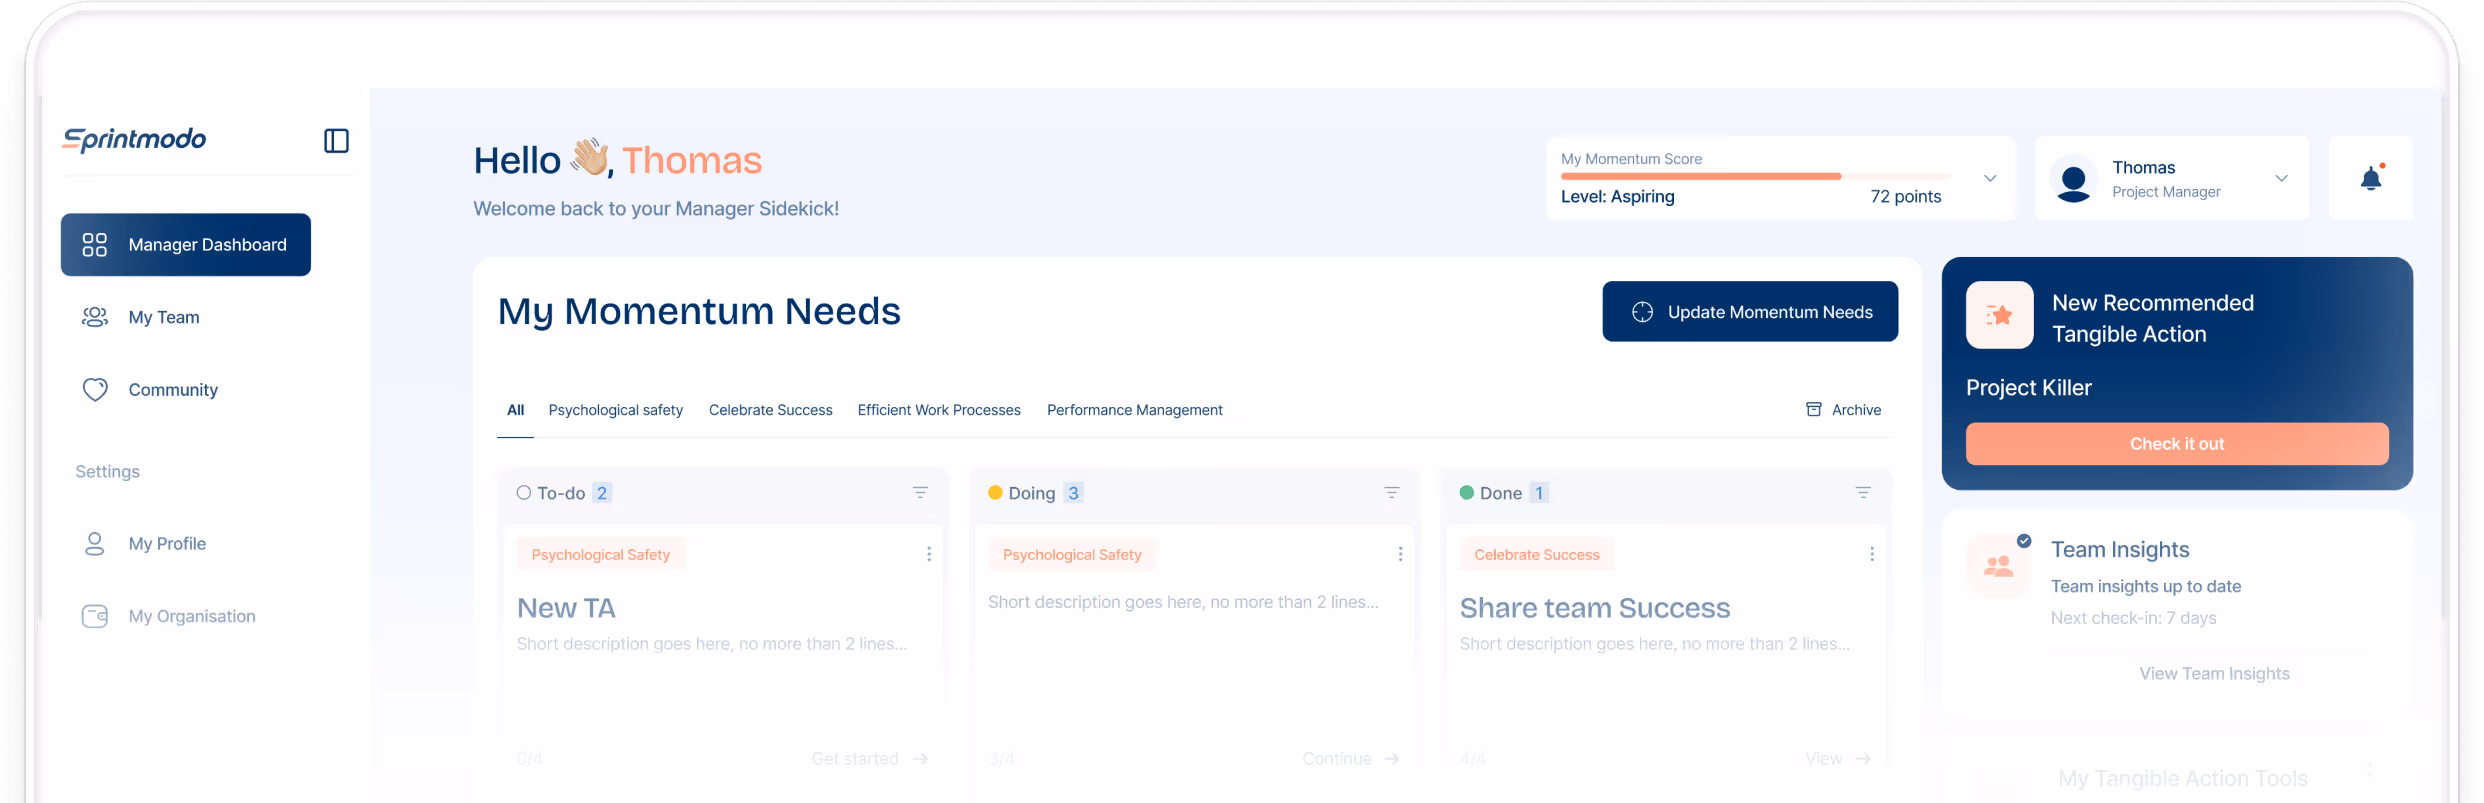Open Manager Dashboard from the sidebar
This screenshot has width=2484, height=803.
(186, 245)
